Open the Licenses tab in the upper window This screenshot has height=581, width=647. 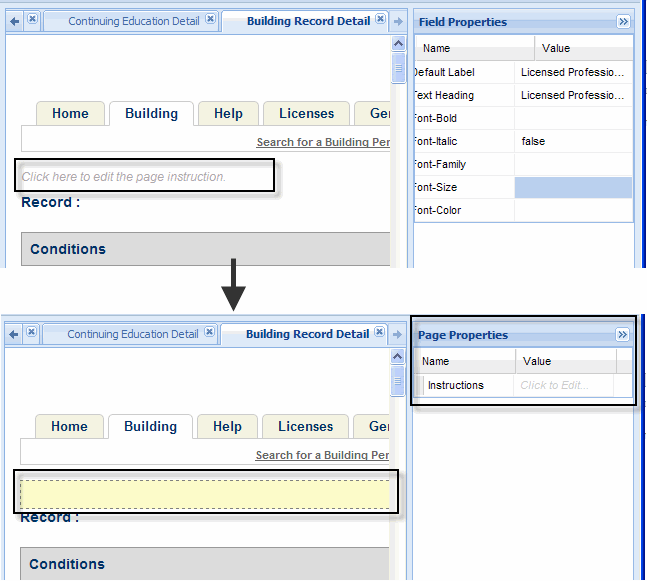coord(306,114)
